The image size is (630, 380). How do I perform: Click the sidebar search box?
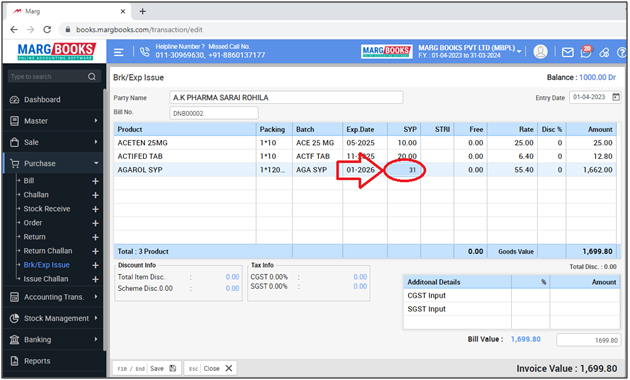point(54,76)
